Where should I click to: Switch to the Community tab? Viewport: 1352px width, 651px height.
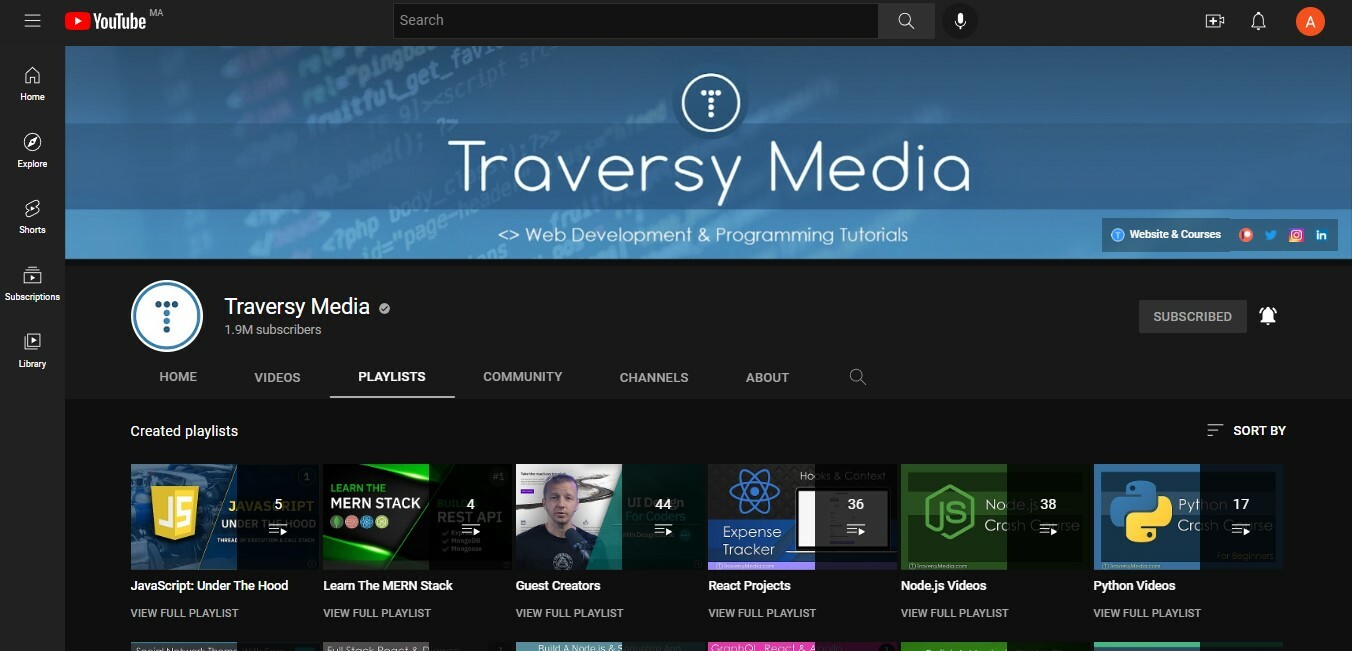(522, 377)
